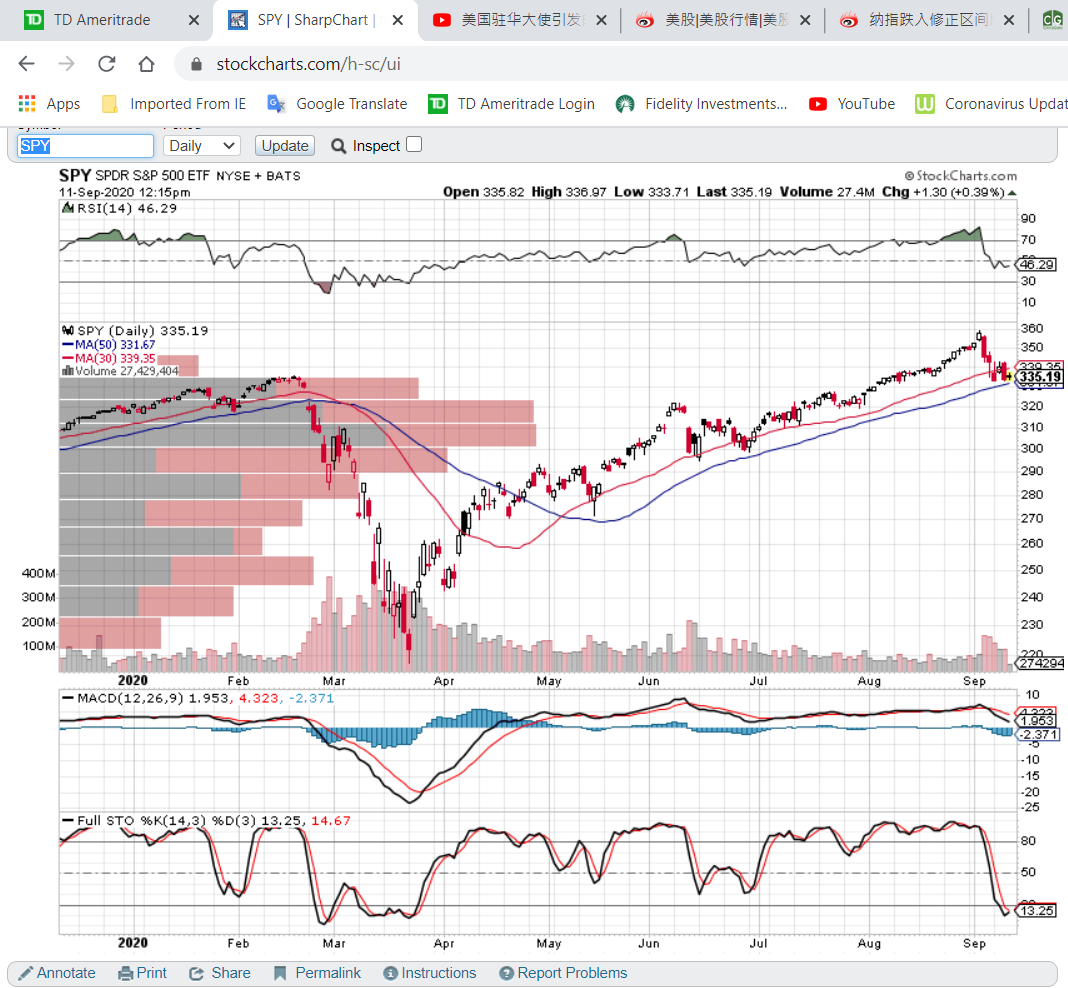Click the RSI(14) 46.29 indicator label
Image resolution: width=1068 pixels, height=988 pixels.
120,208
